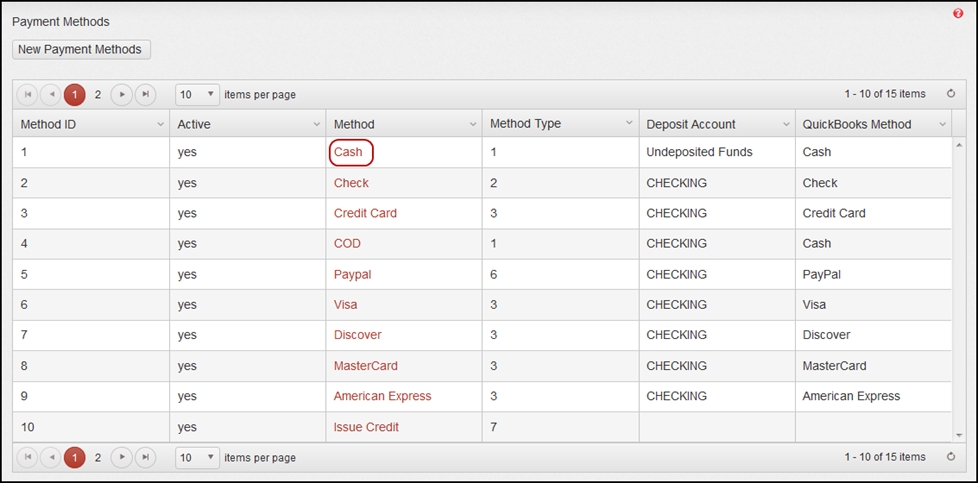The image size is (978, 483).
Task: Open the top items-per-page dropdown
Action: (x=198, y=94)
